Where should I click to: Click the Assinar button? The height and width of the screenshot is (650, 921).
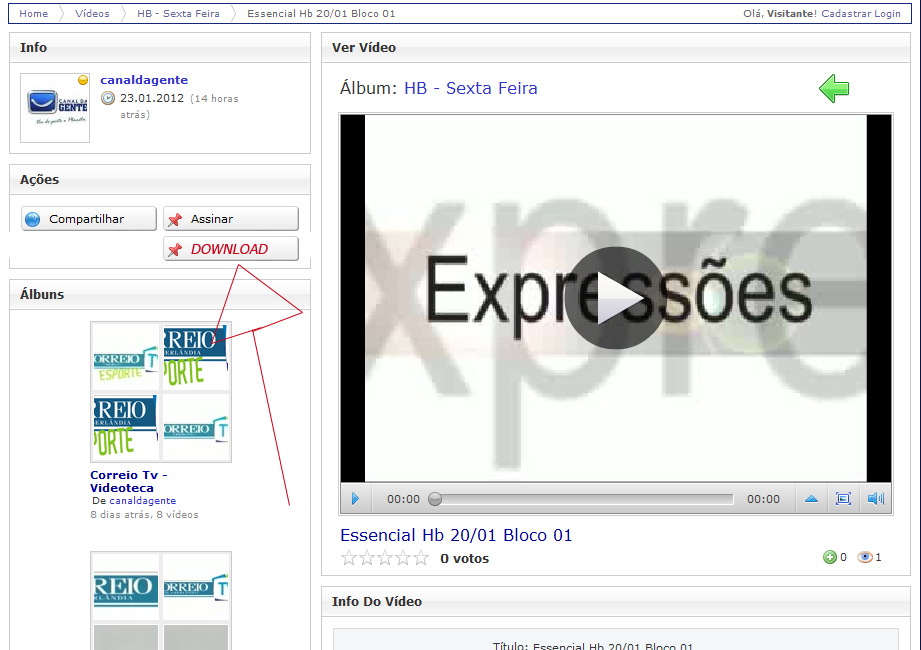[230, 219]
